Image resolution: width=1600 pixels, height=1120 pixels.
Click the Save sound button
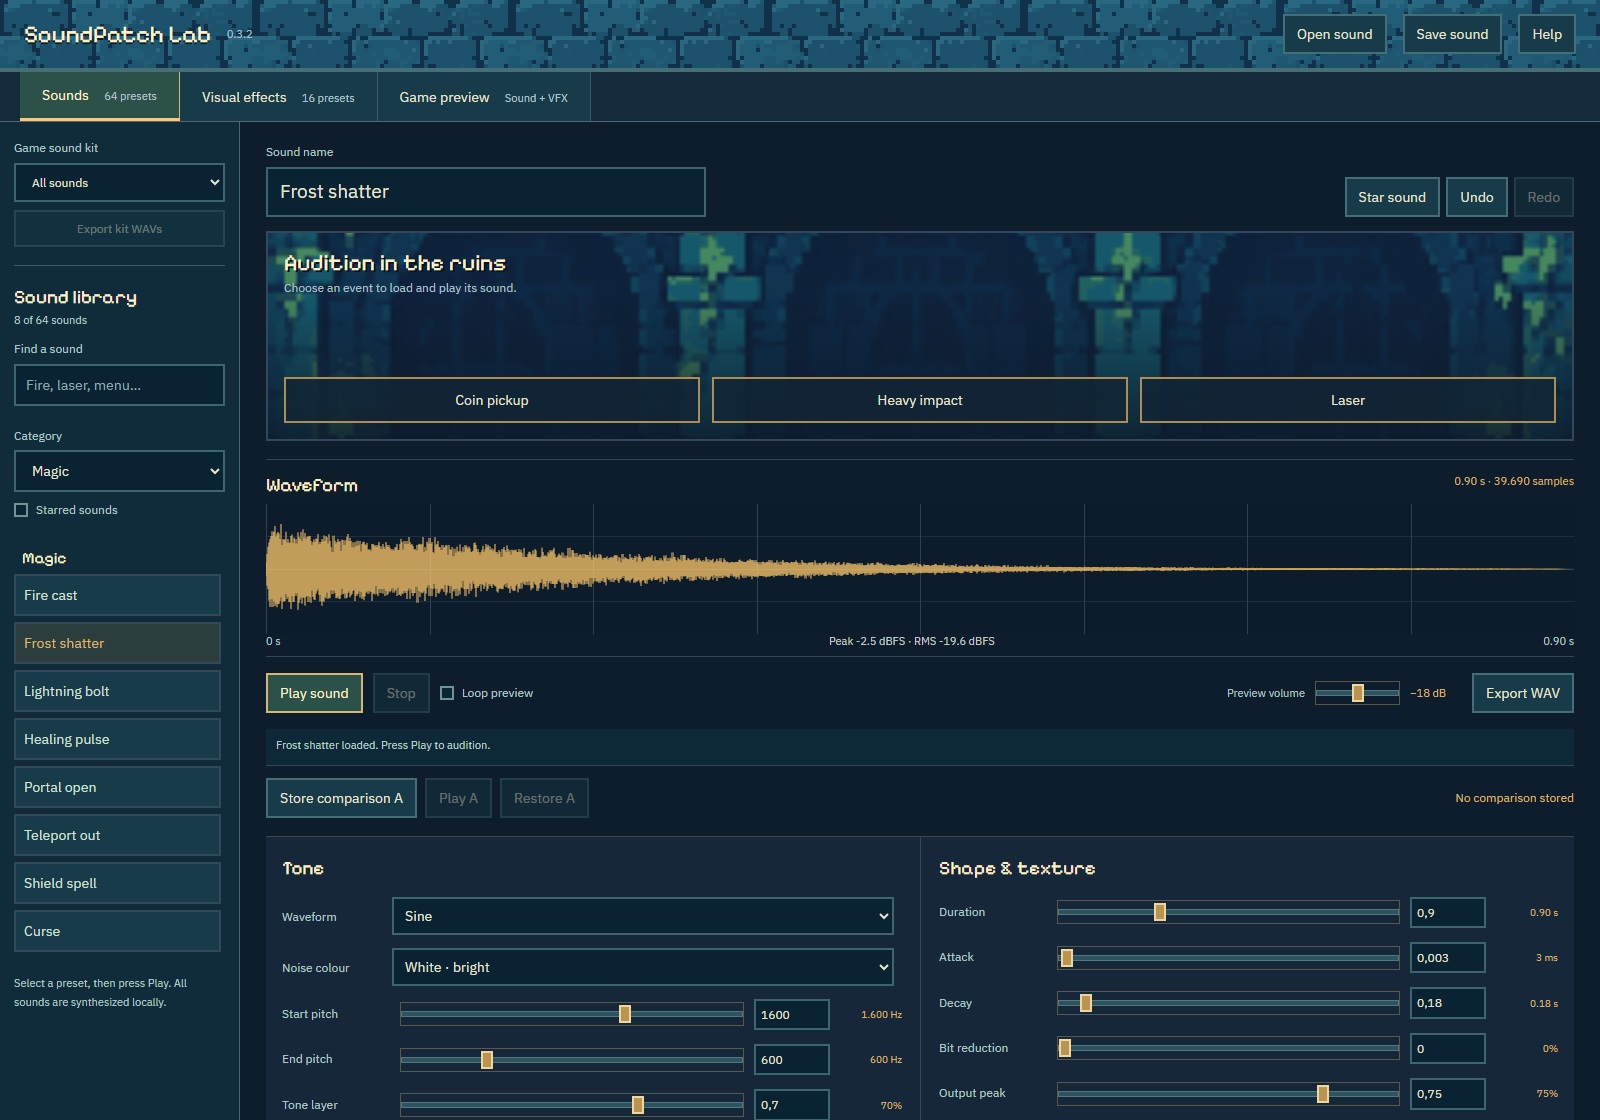(1452, 34)
